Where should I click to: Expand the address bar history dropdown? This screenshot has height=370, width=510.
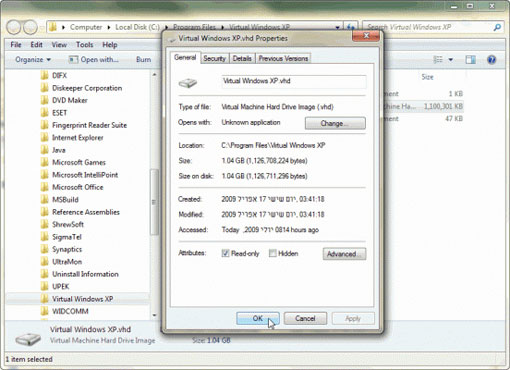click(x=337, y=27)
